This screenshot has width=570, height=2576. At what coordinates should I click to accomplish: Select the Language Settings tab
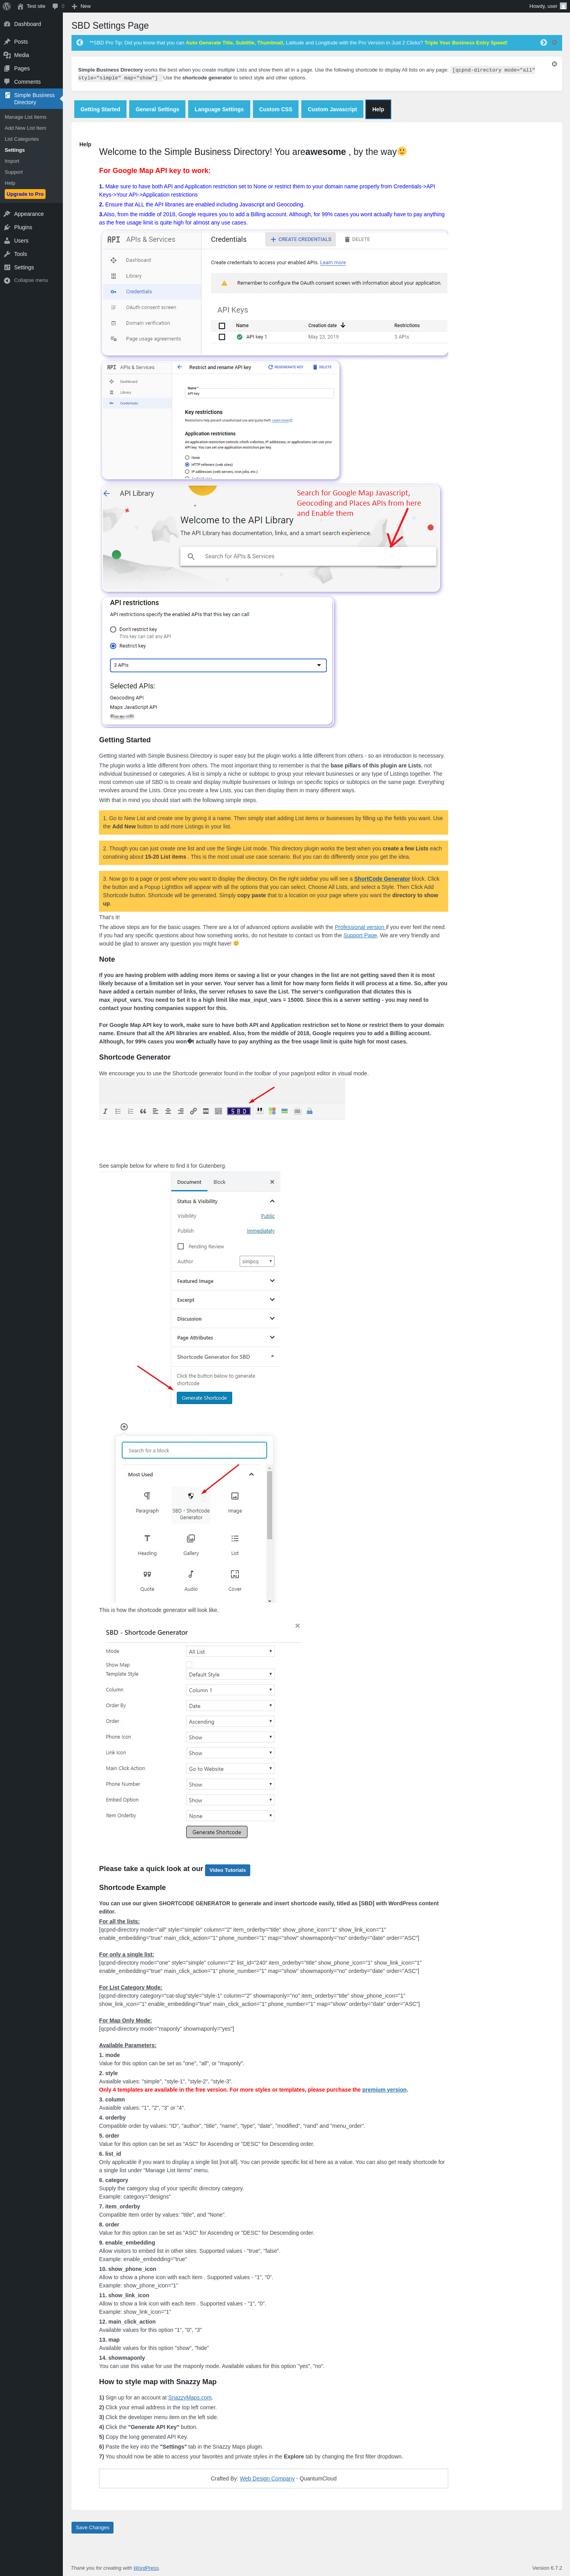(219, 109)
